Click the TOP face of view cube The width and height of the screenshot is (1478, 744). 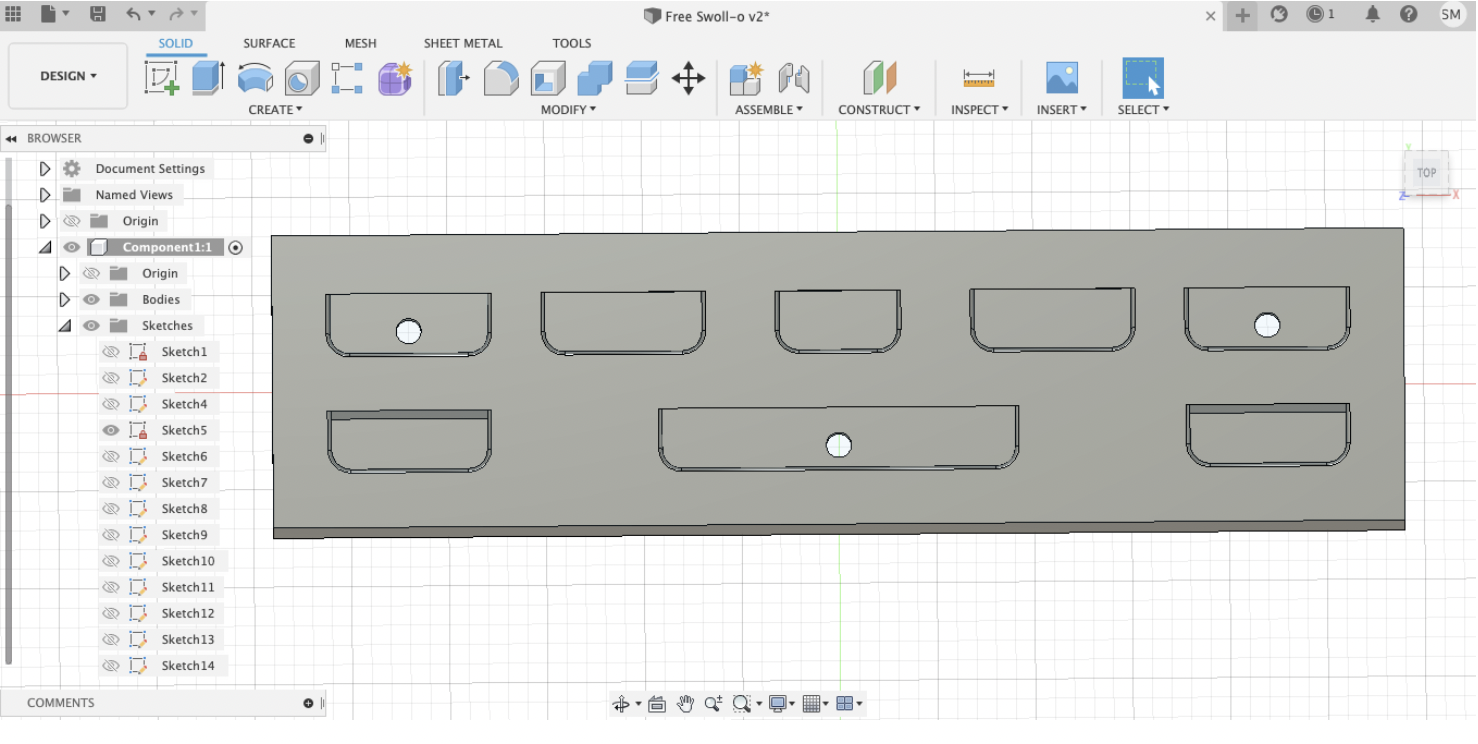[1426, 172]
